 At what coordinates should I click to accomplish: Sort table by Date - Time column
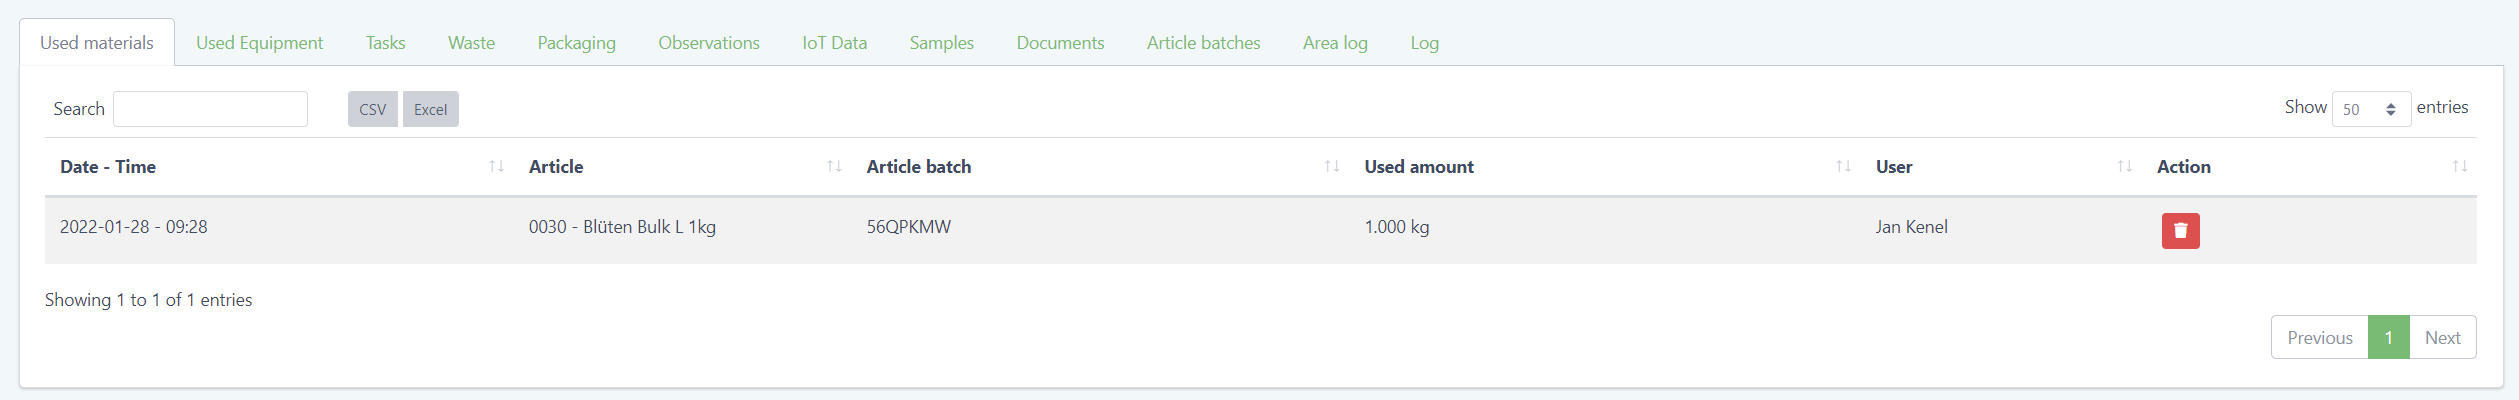click(x=496, y=167)
